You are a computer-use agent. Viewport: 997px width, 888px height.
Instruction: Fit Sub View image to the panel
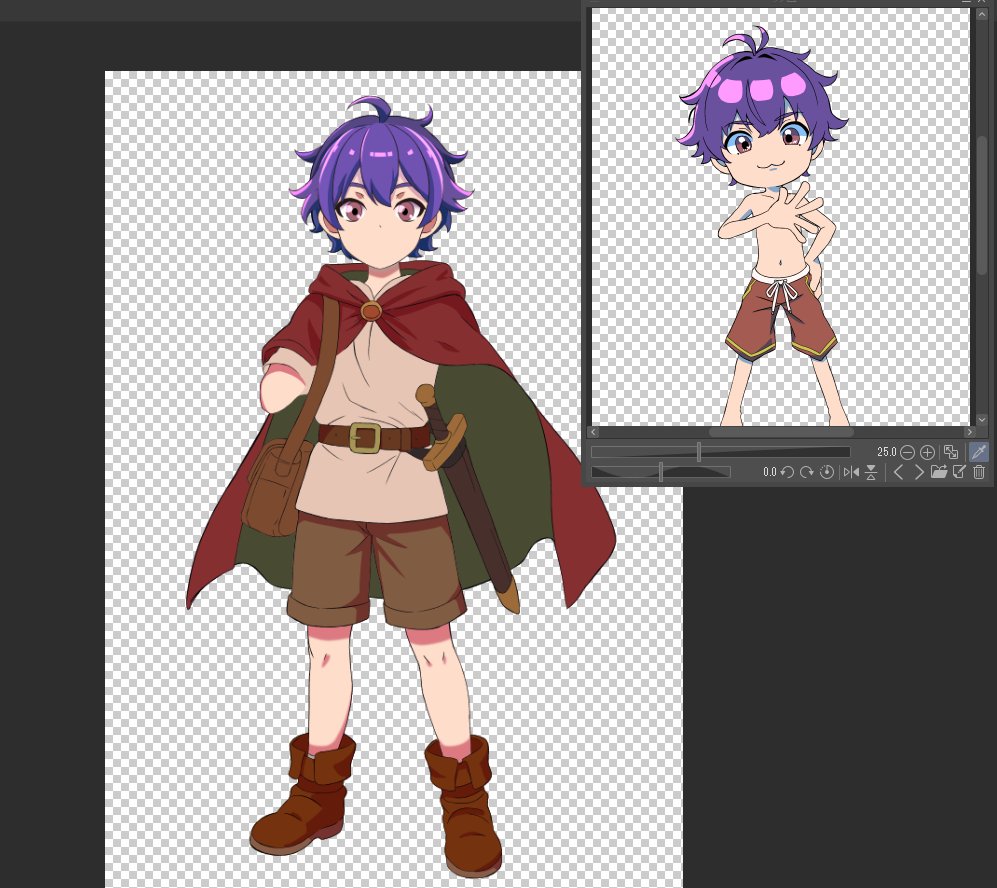coord(951,452)
